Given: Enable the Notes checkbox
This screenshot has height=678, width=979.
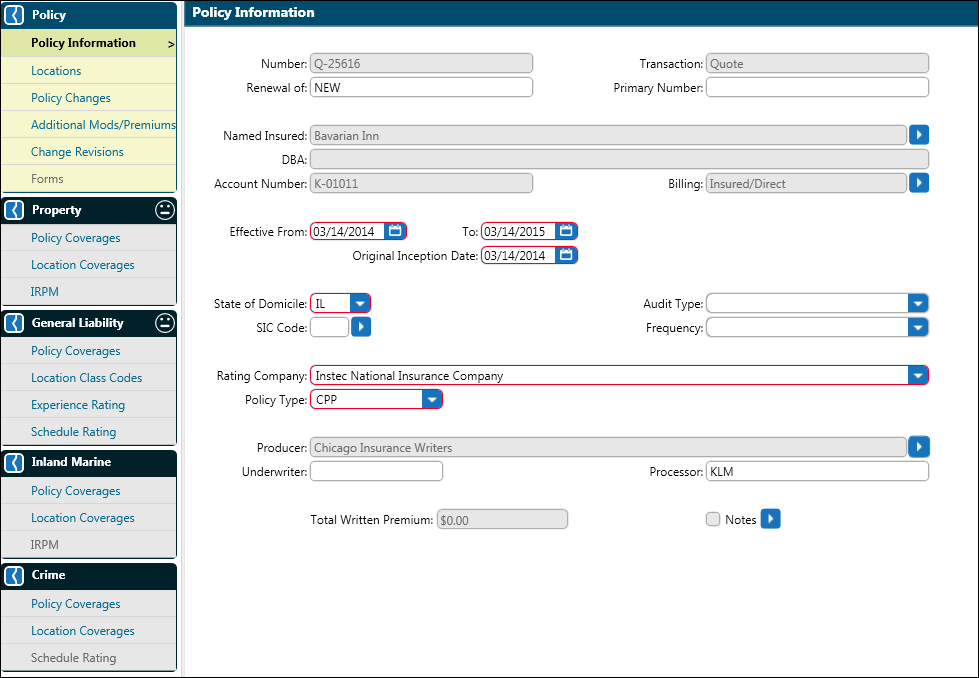Looking at the screenshot, I should click(713, 519).
